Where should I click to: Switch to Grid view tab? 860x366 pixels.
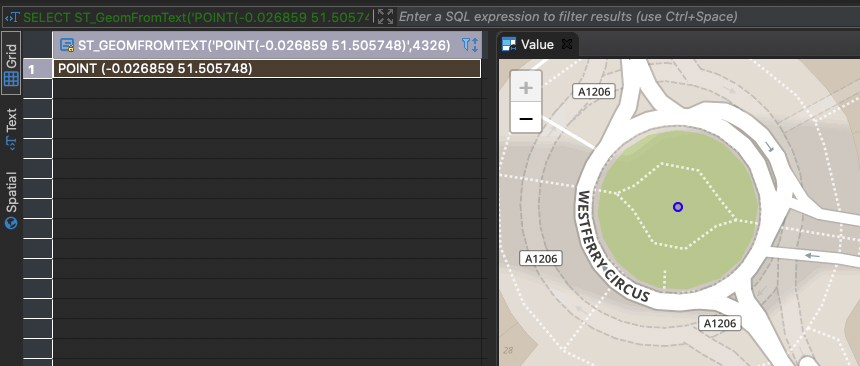(12, 63)
